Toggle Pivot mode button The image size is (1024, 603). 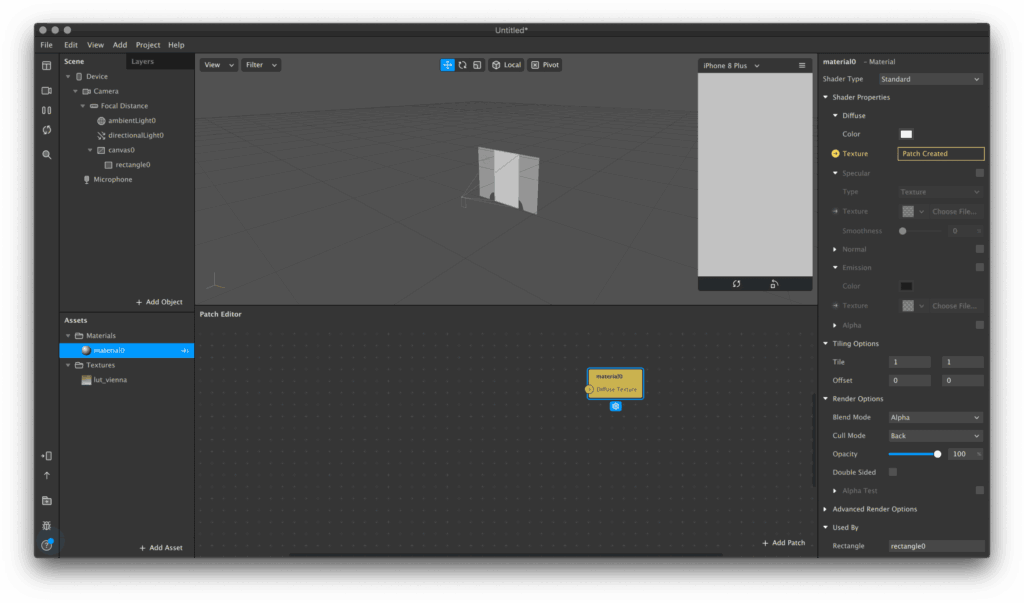[x=545, y=65]
